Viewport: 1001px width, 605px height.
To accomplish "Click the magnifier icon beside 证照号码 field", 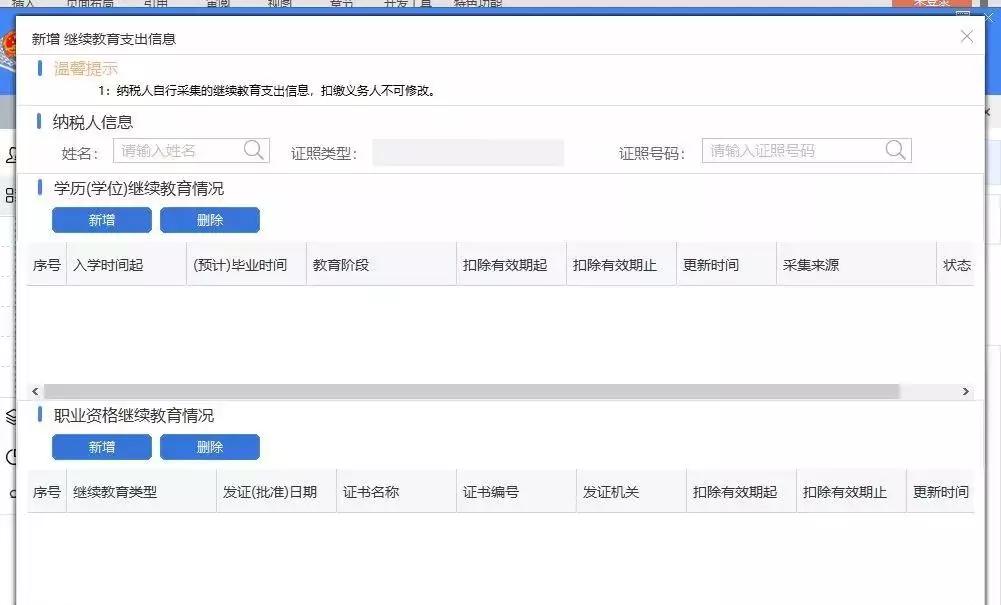I will pos(893,150).
